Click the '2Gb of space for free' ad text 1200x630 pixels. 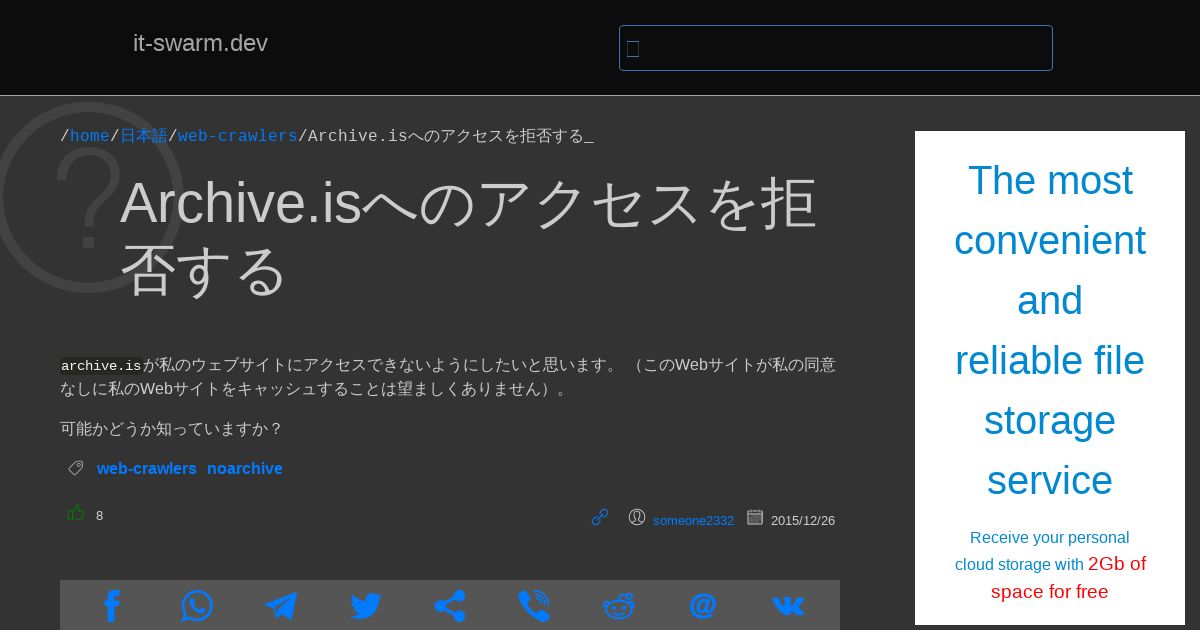[1068, 577]
